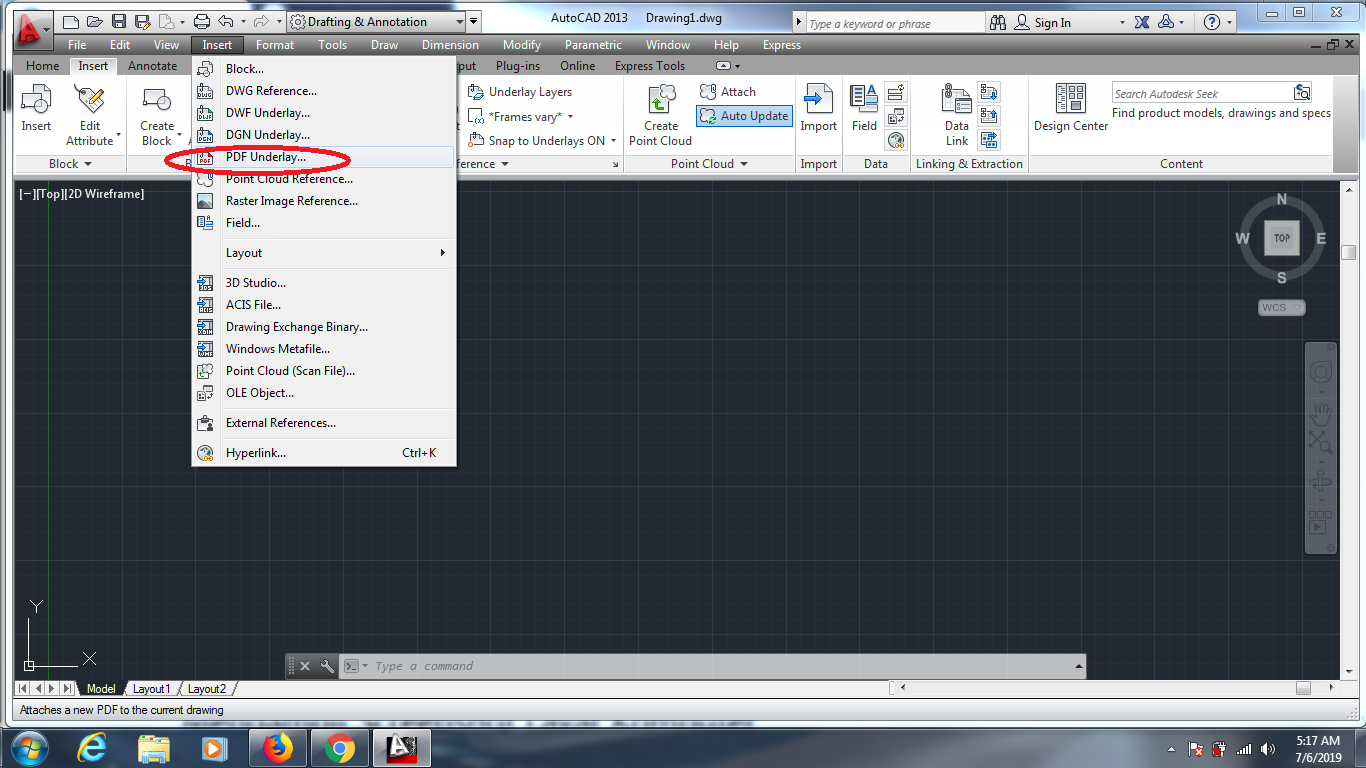The height and width of the screenshot is (768, 1366).
Task: Open Firefox from the Windows taskbar
Action: point(278,747)
